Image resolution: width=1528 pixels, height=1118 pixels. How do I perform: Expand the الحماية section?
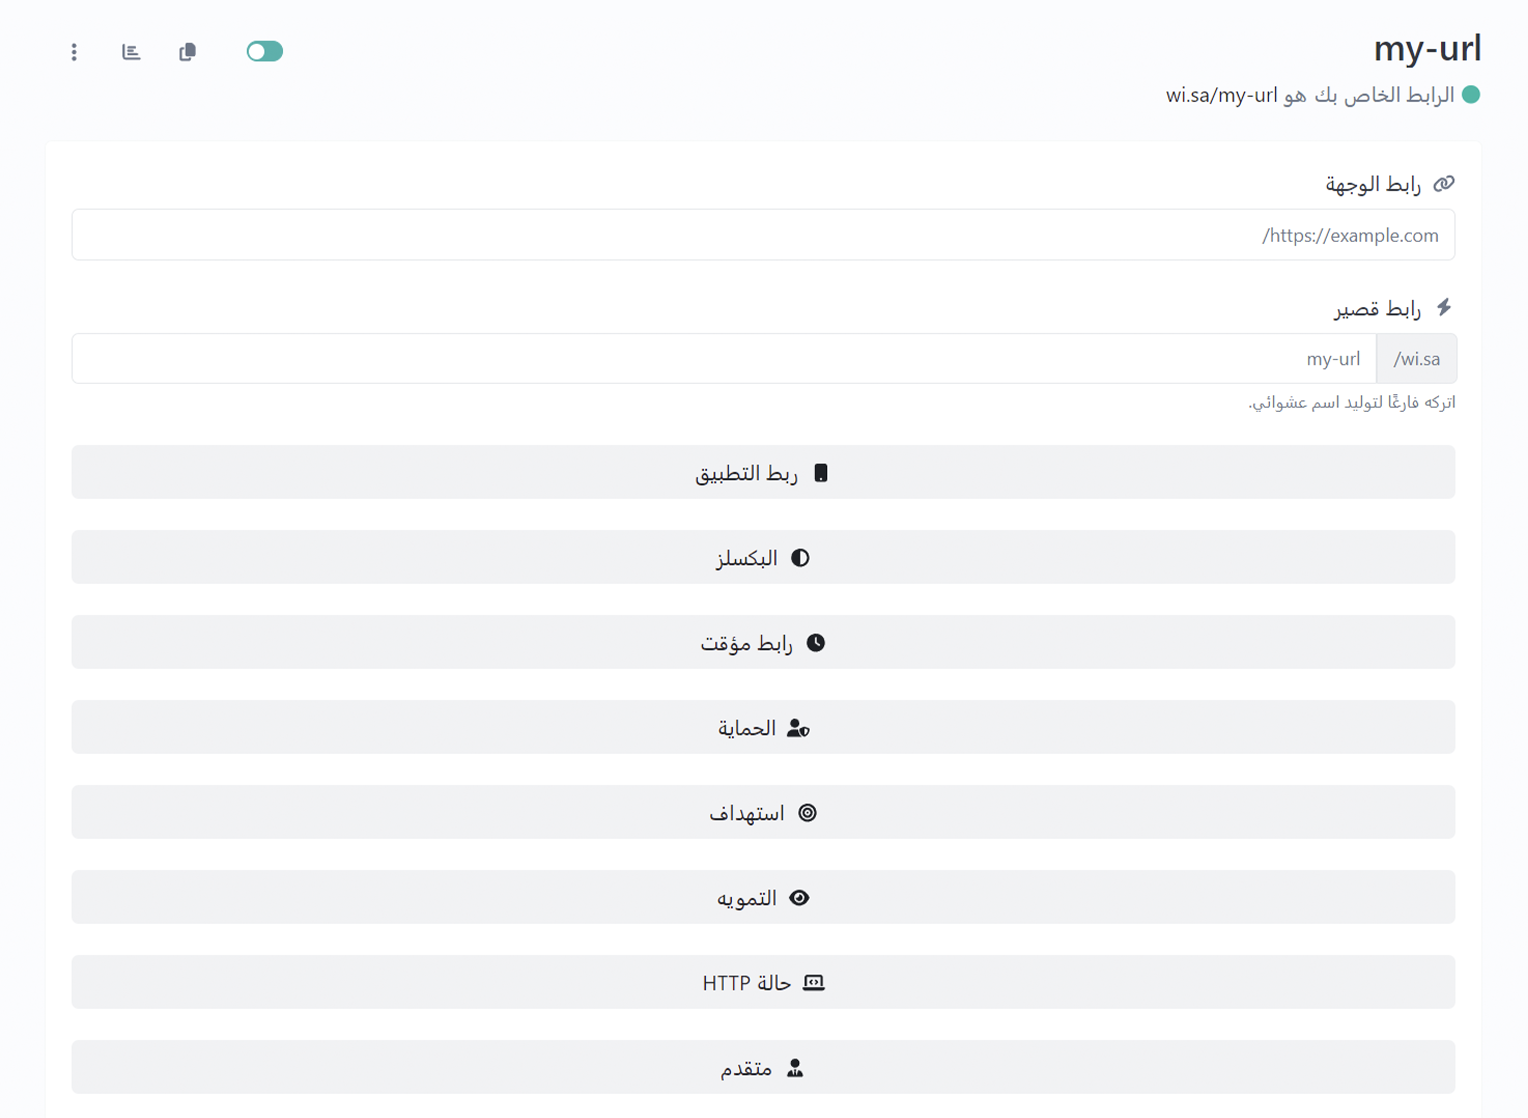pyautogui.click(x=763, y=727)
